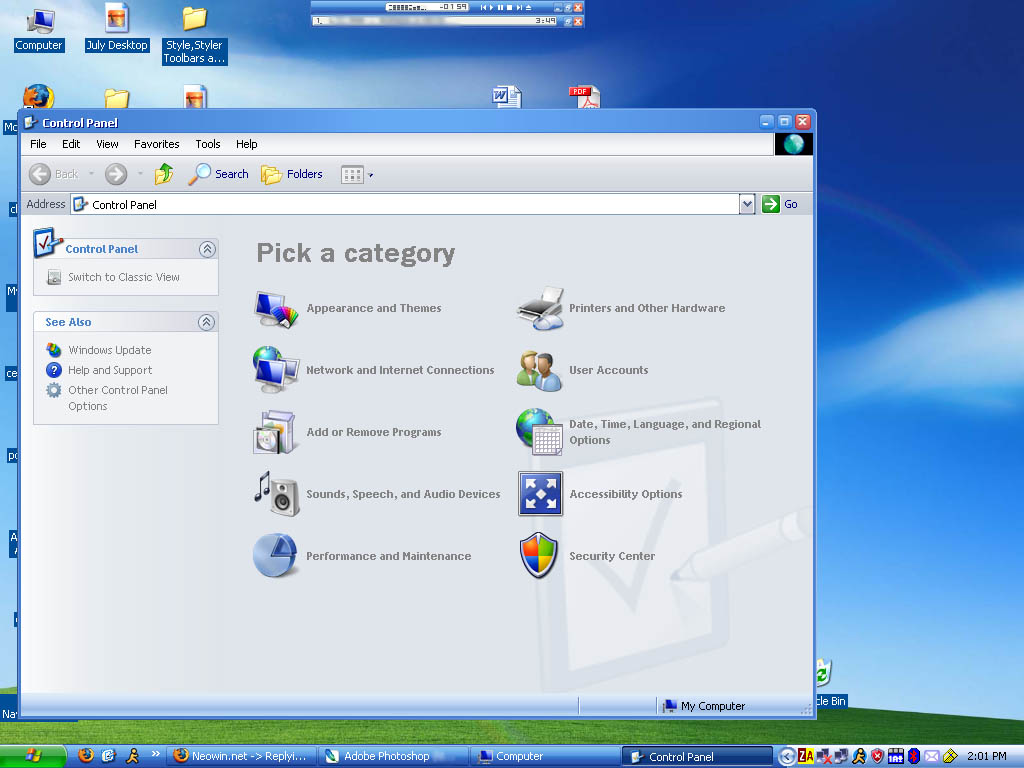
Task: Switch to Neowin.net Firefox taskbar button
Action: coord(241,756)
